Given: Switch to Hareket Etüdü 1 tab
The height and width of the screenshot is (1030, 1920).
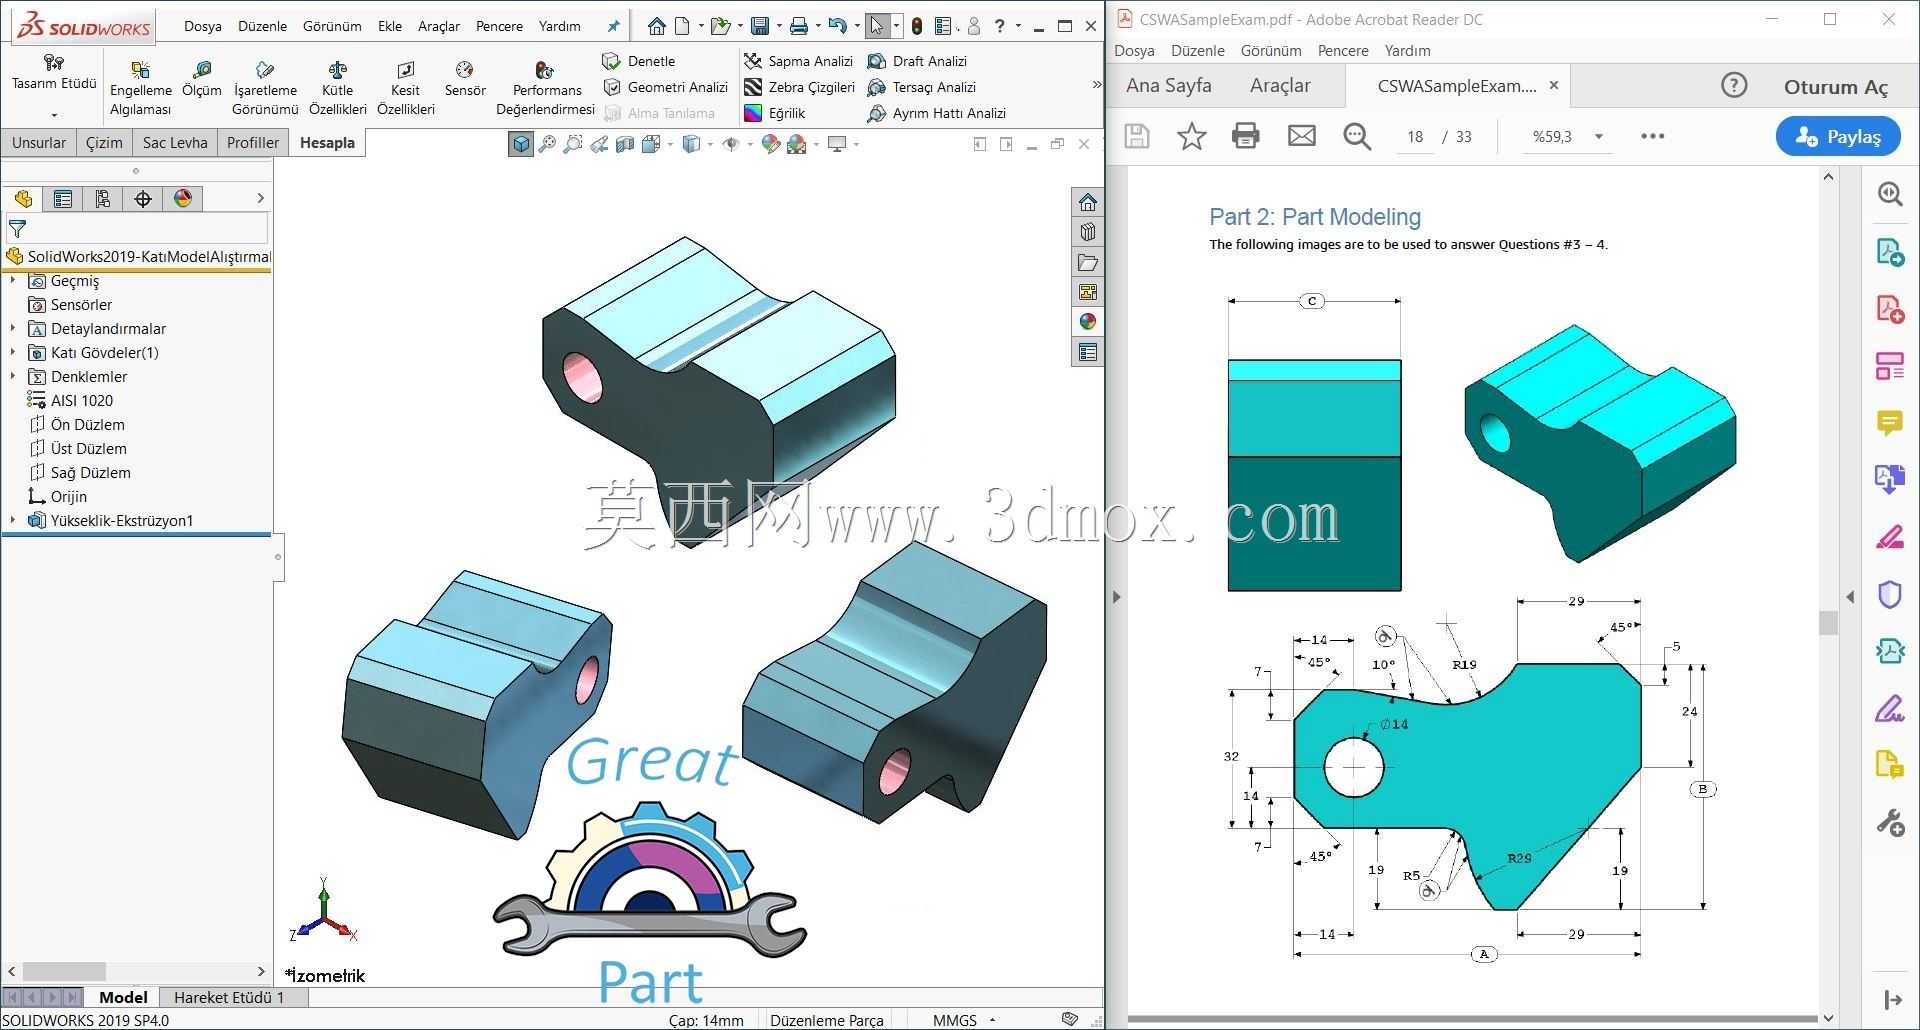Looking at the screenshot, I should point(229,997).
